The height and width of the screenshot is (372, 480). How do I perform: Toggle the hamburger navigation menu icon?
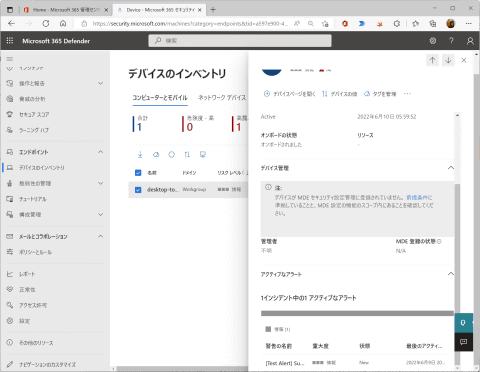tap(10, 59)
